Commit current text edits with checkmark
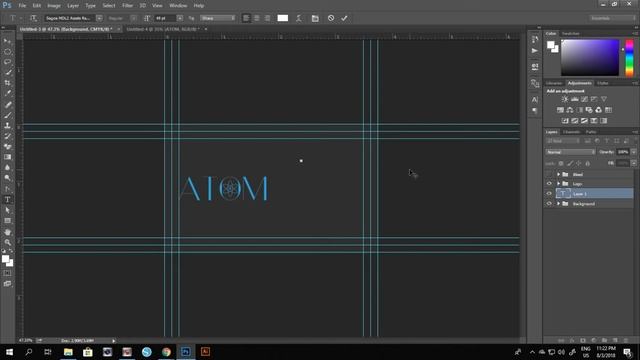Image resolution: width=640 pixels, height=360 pixels. tap(344, 18)
